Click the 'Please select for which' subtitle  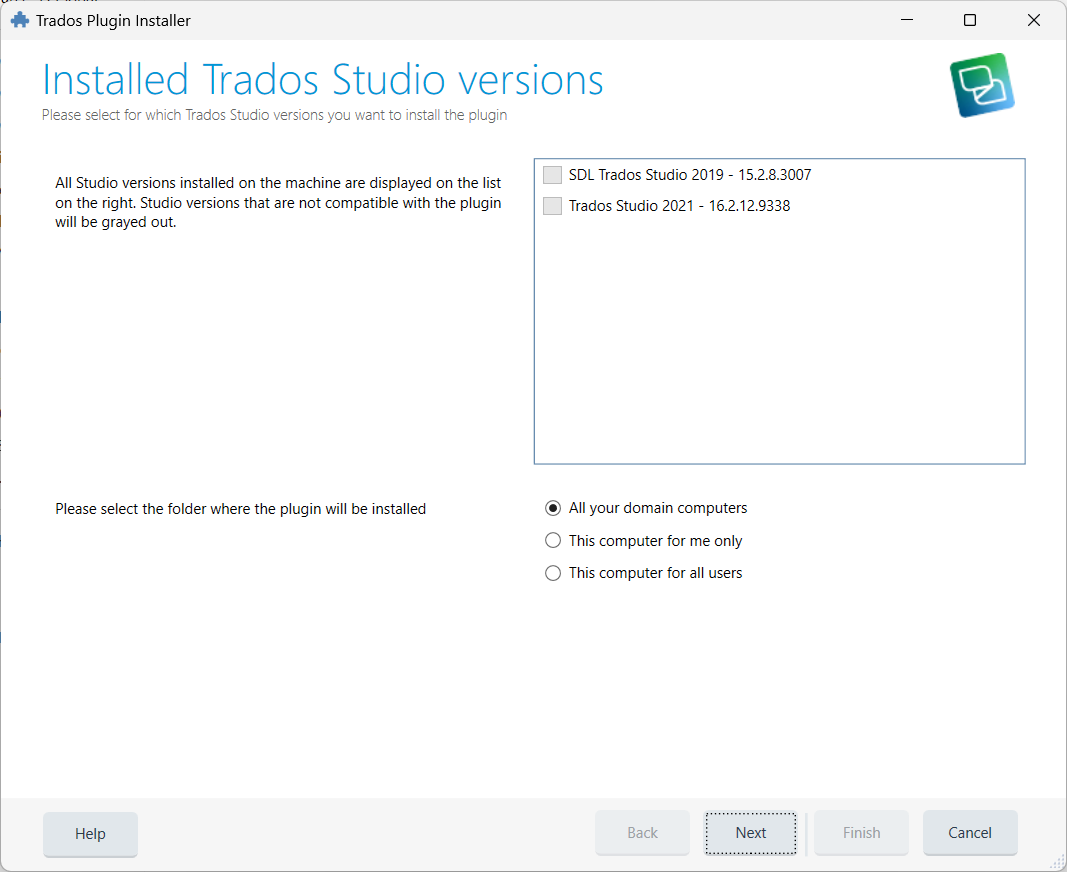point(274,115)
